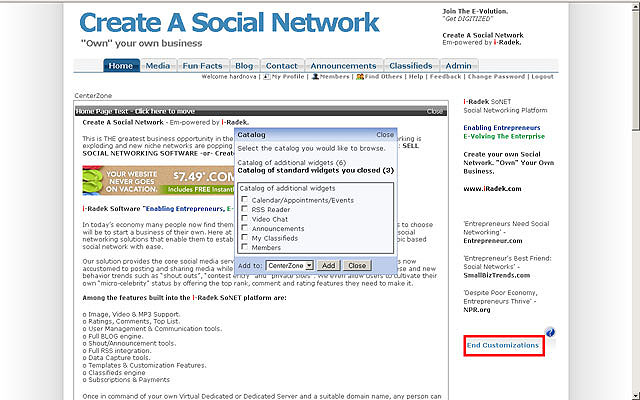Select the My Classifieds widget checkbox
Image resolution: width=640 pixels, height=400 pixels.
tap(246, 238)
